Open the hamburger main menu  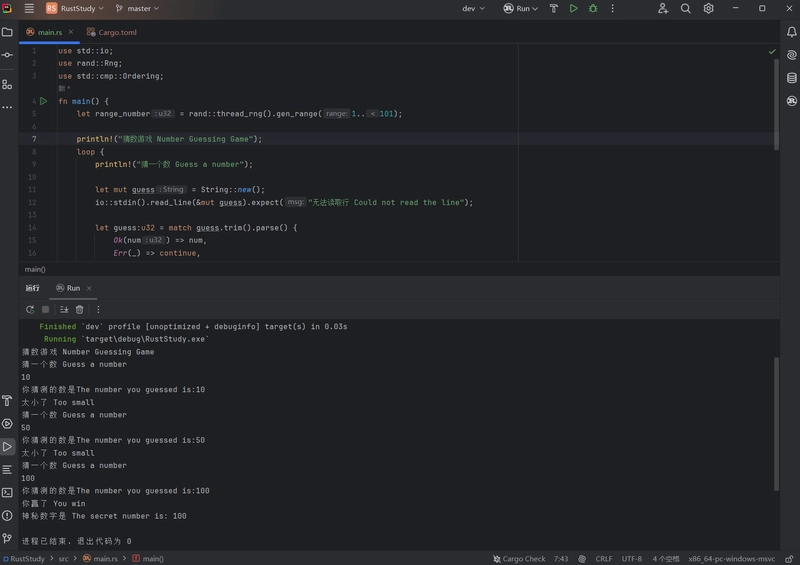coord(29,8)
